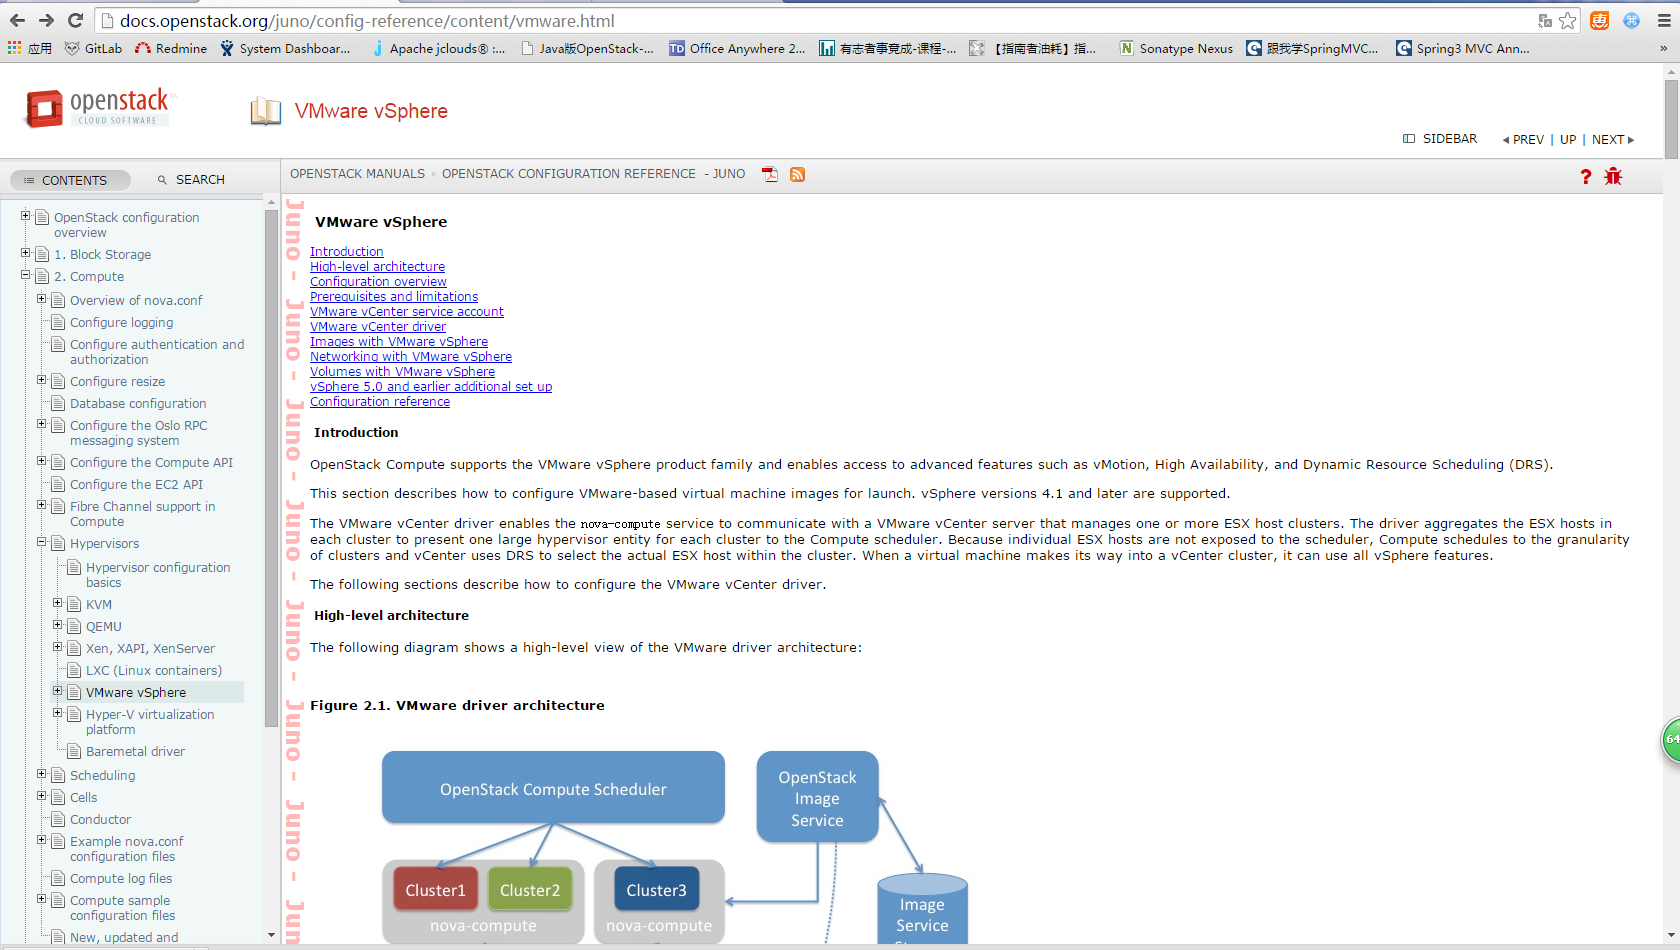Screen dimensions: 1680x950
Task: Open Configuration reference link
Action: (380, 402)
